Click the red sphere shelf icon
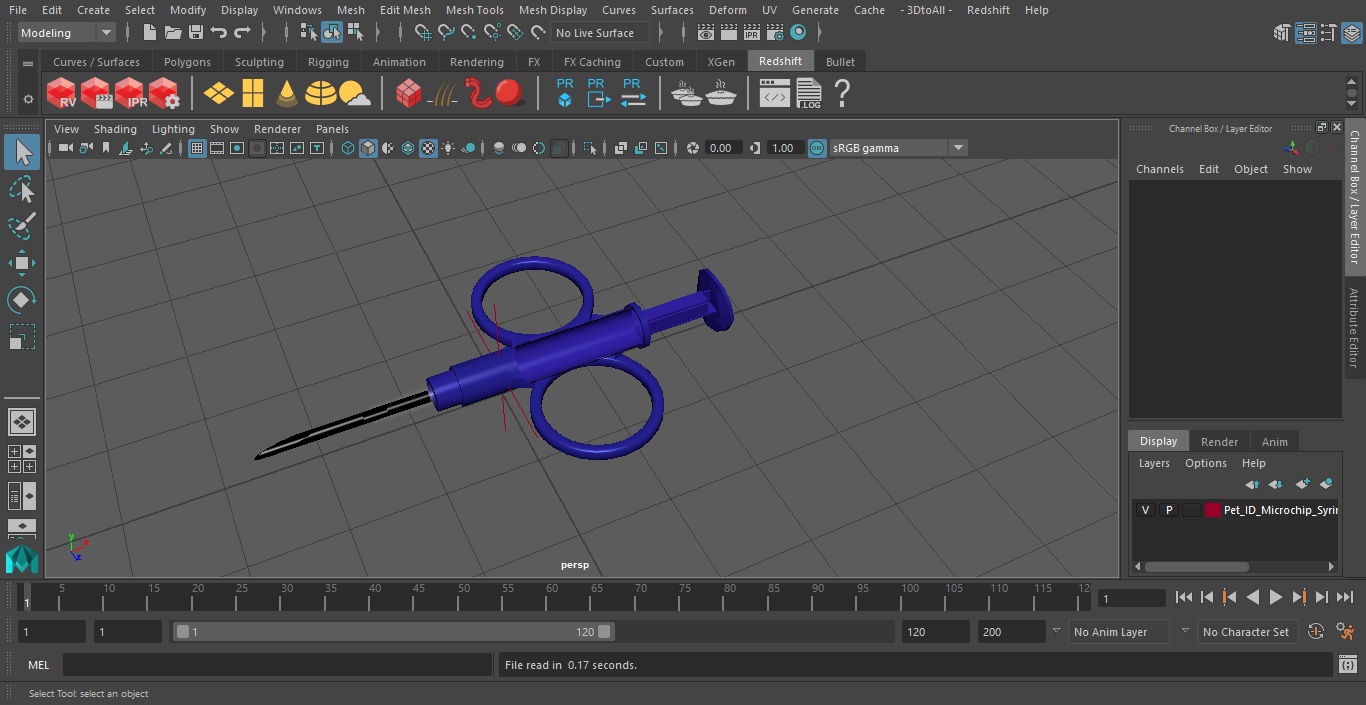 pos(510,94)
